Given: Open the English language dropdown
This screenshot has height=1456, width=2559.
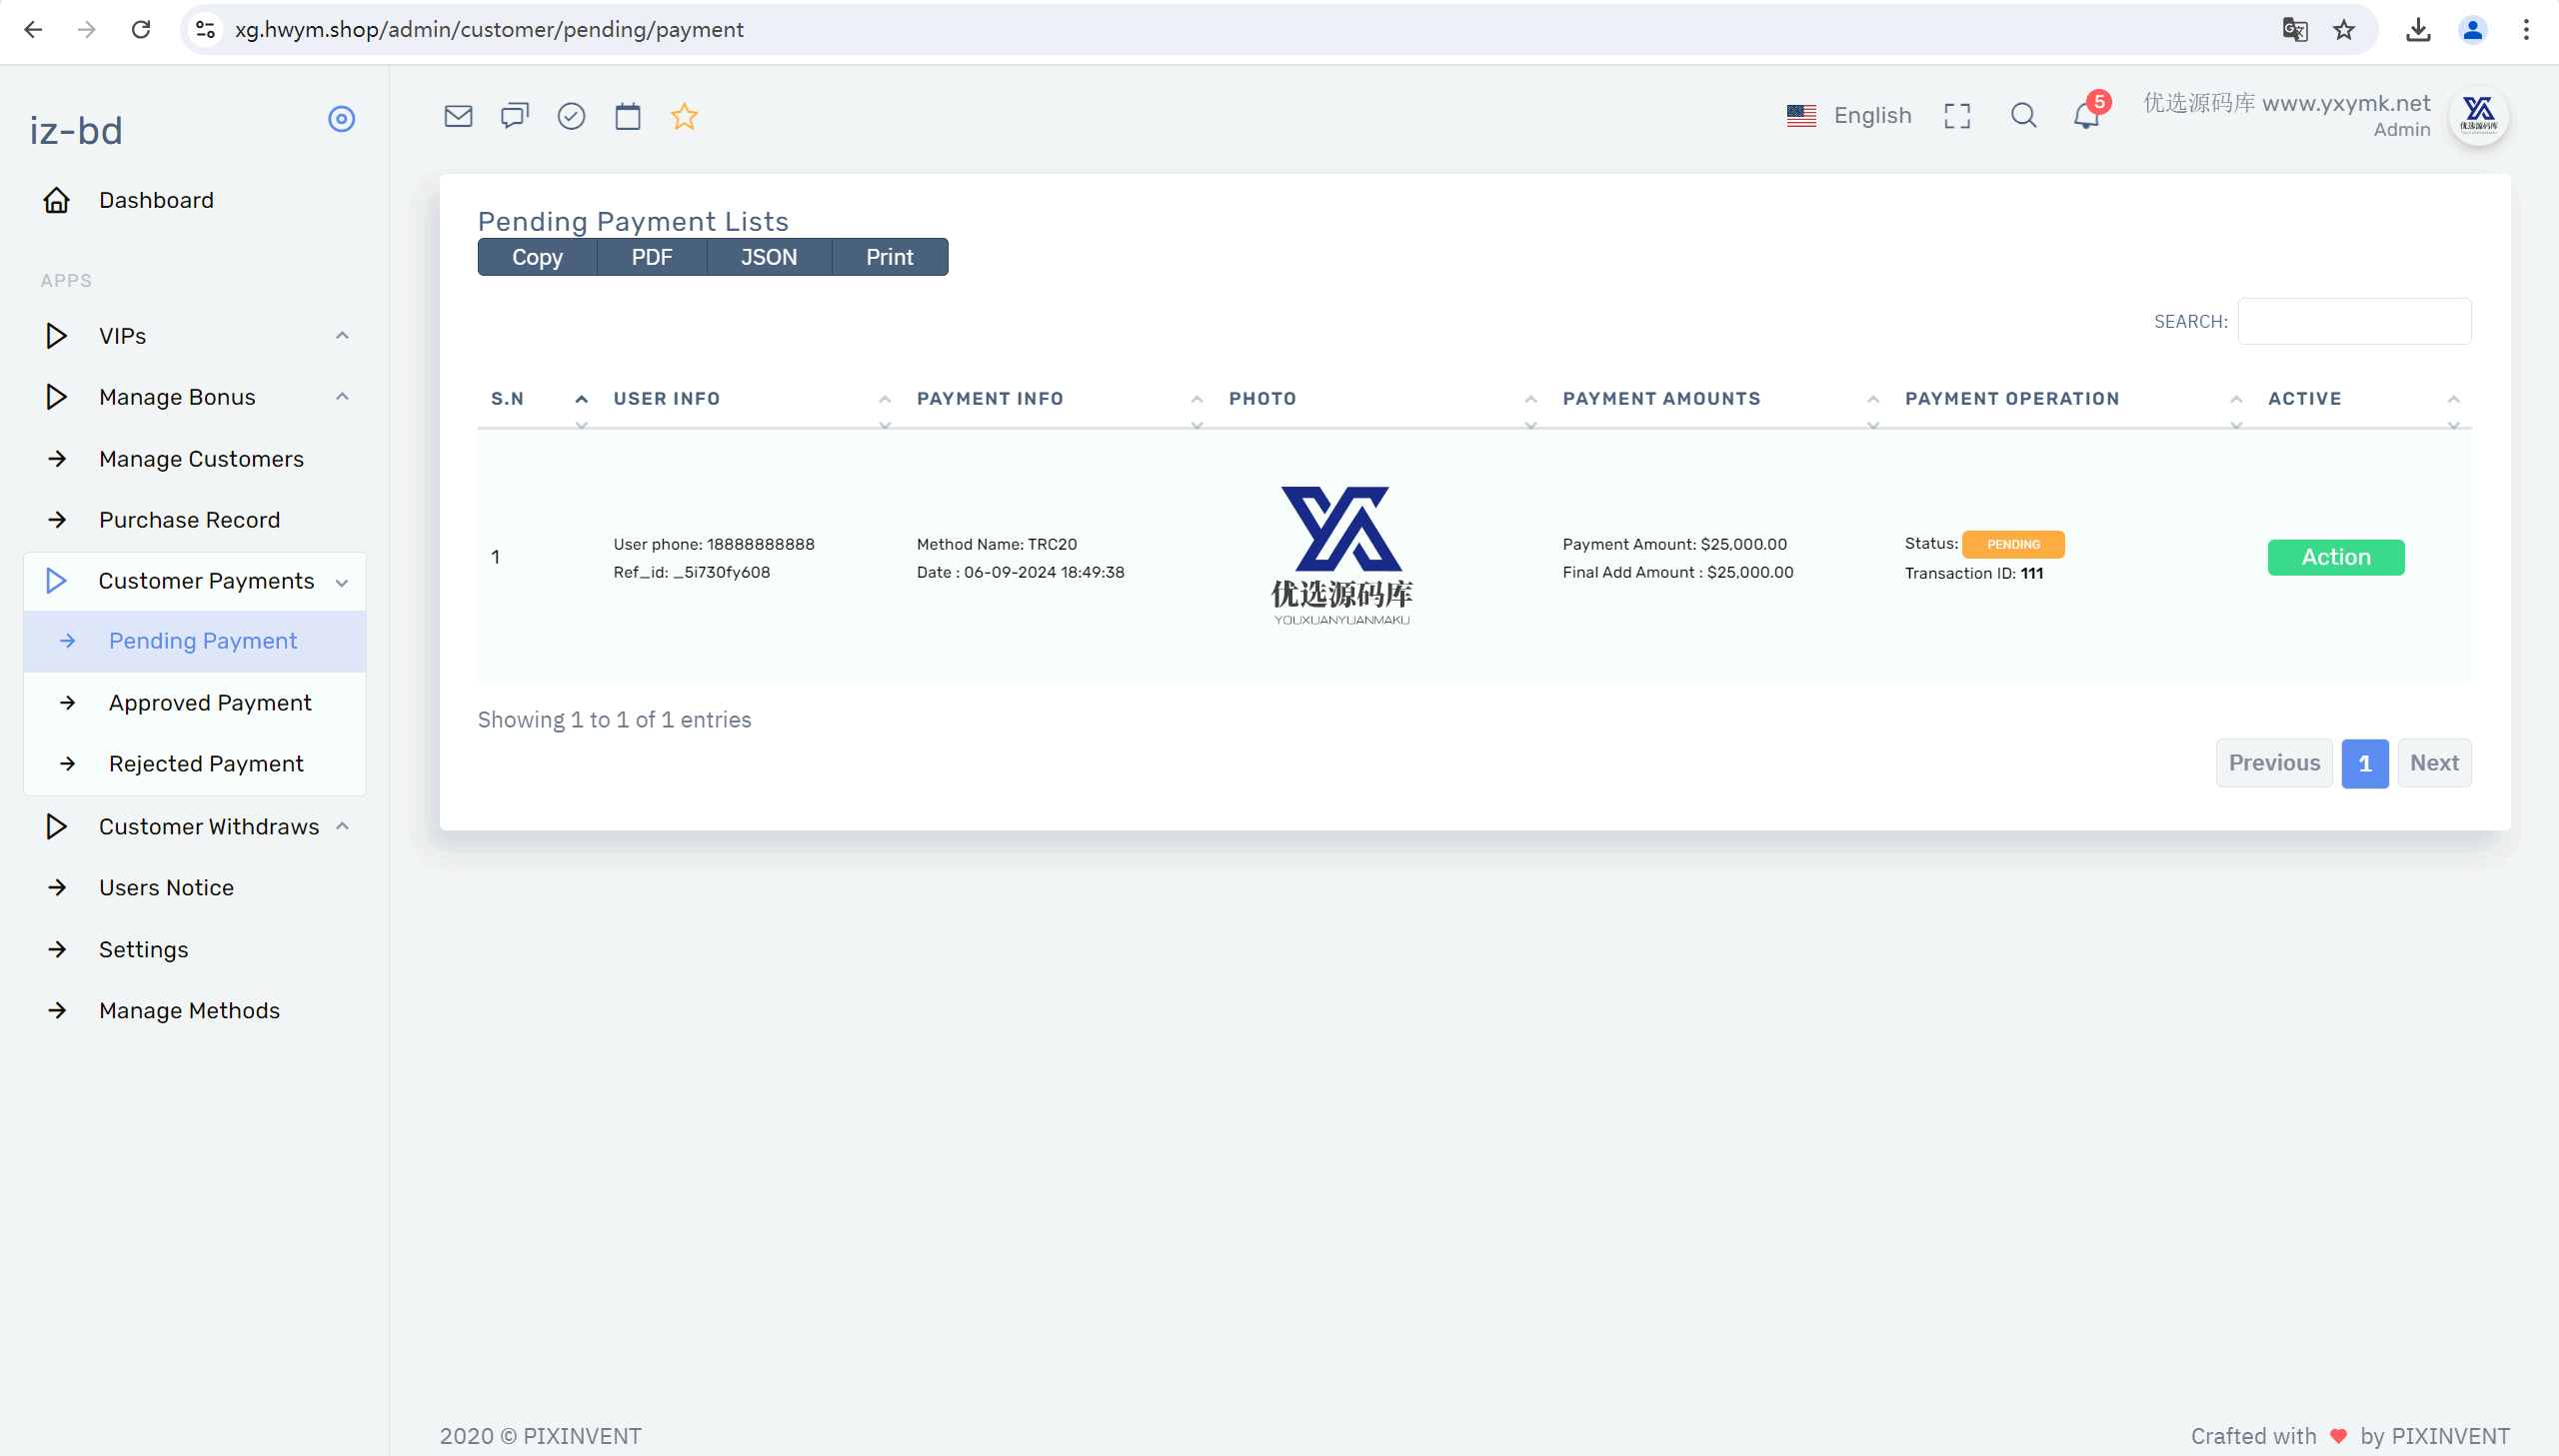Looking at the screenshot, I should [x=1850, y=116].
